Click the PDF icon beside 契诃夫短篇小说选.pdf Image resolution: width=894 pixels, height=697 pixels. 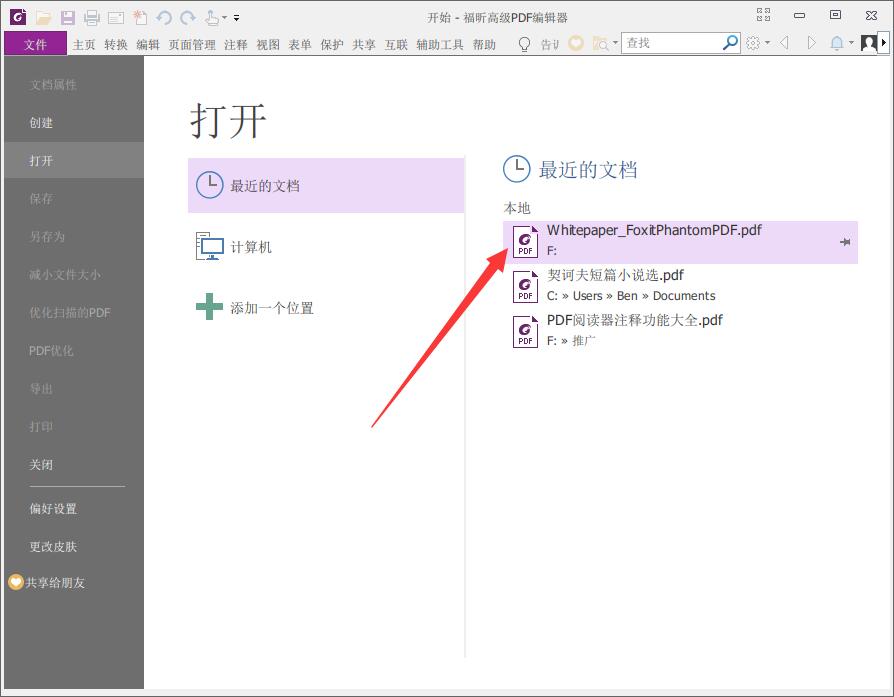pos(525,286)
